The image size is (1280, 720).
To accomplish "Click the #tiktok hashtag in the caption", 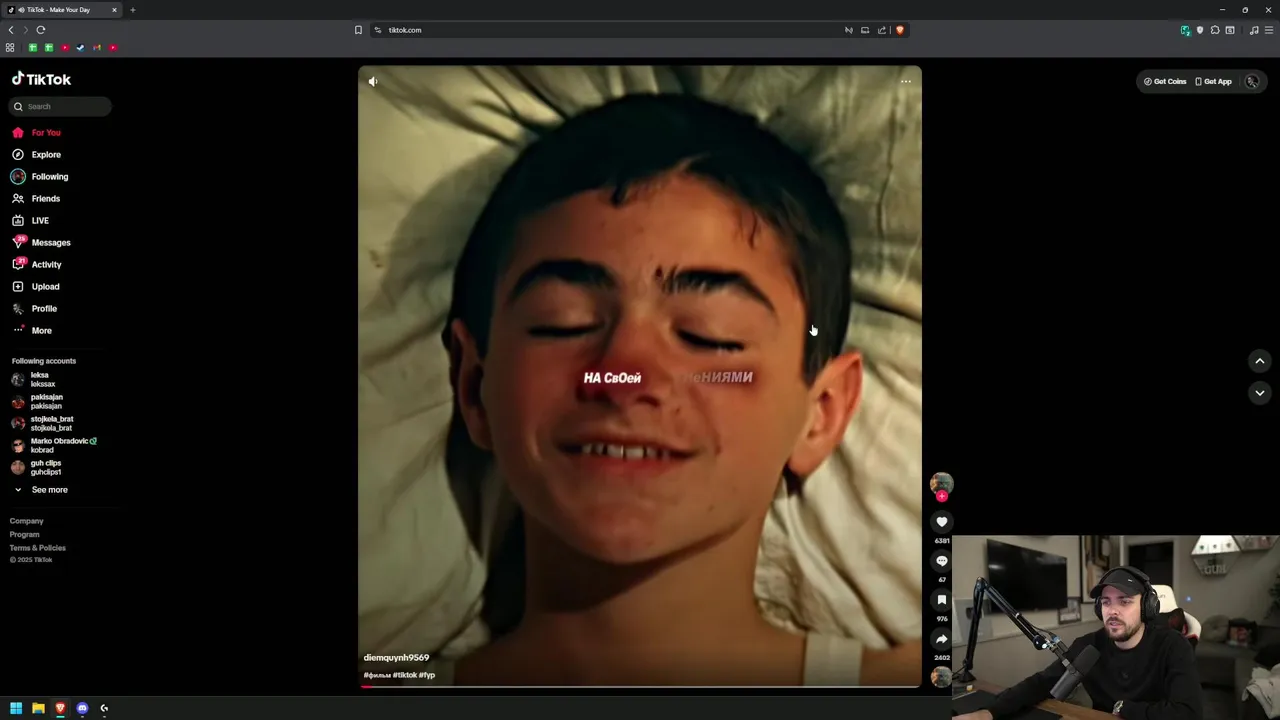I will tap(405, 675).
